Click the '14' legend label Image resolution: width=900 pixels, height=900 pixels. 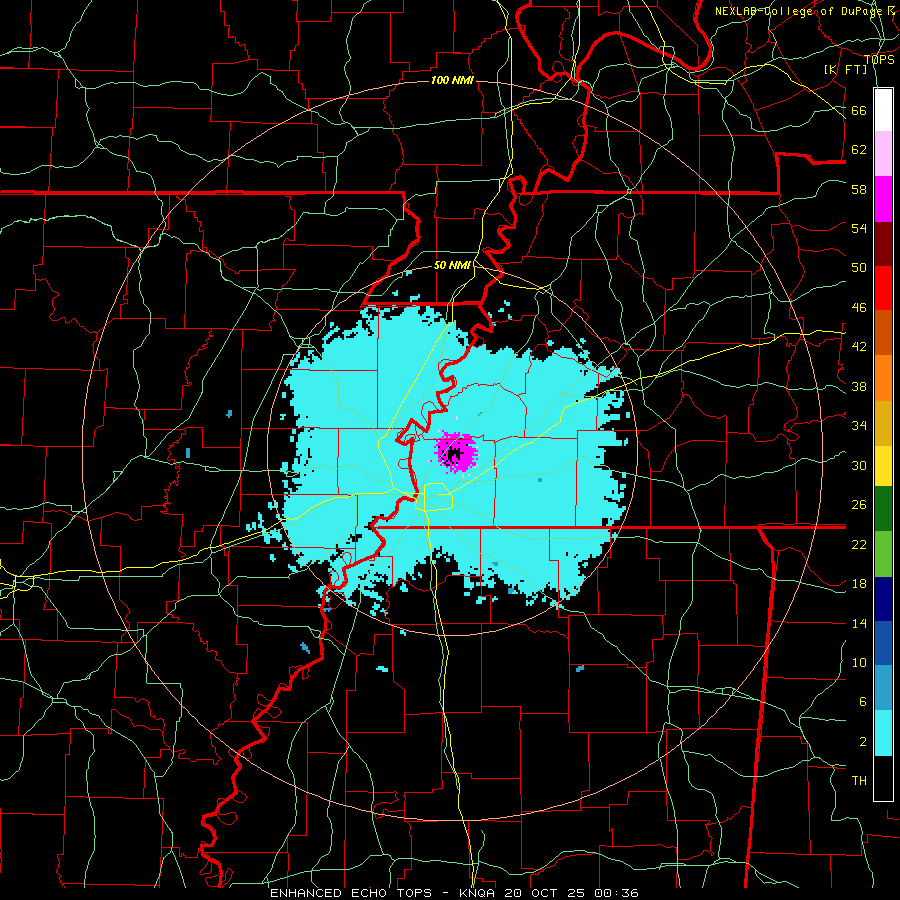pyautogui.click(x=859, y=623)
